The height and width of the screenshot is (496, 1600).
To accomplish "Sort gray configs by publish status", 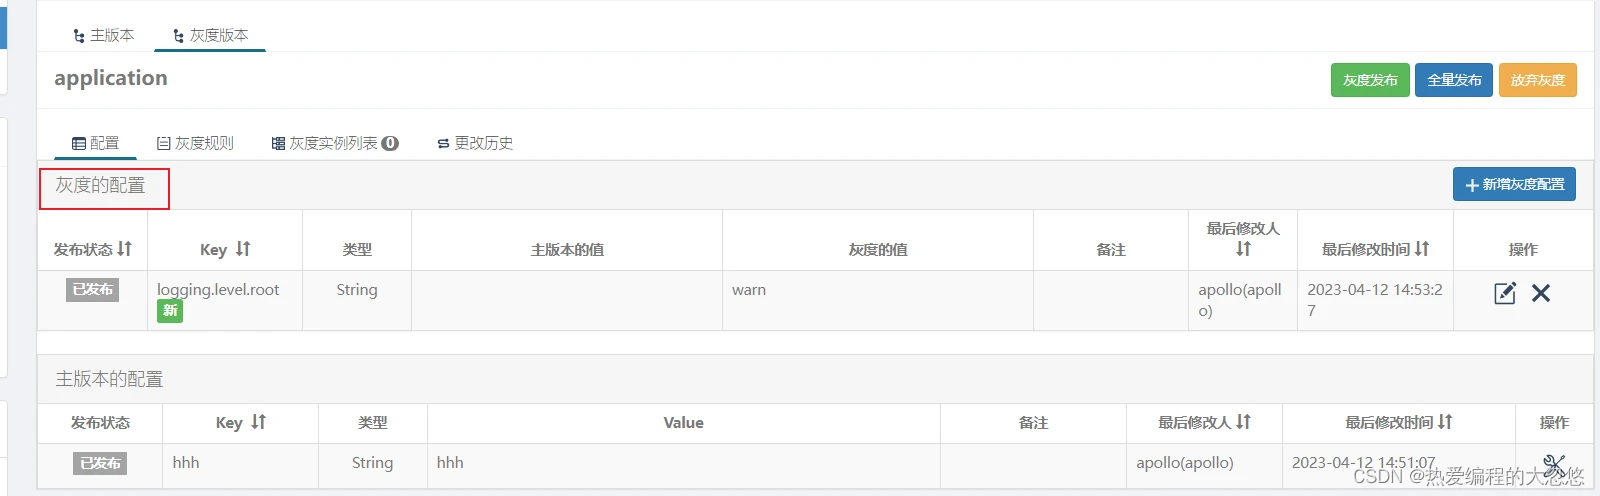I will tap(124, 249).
